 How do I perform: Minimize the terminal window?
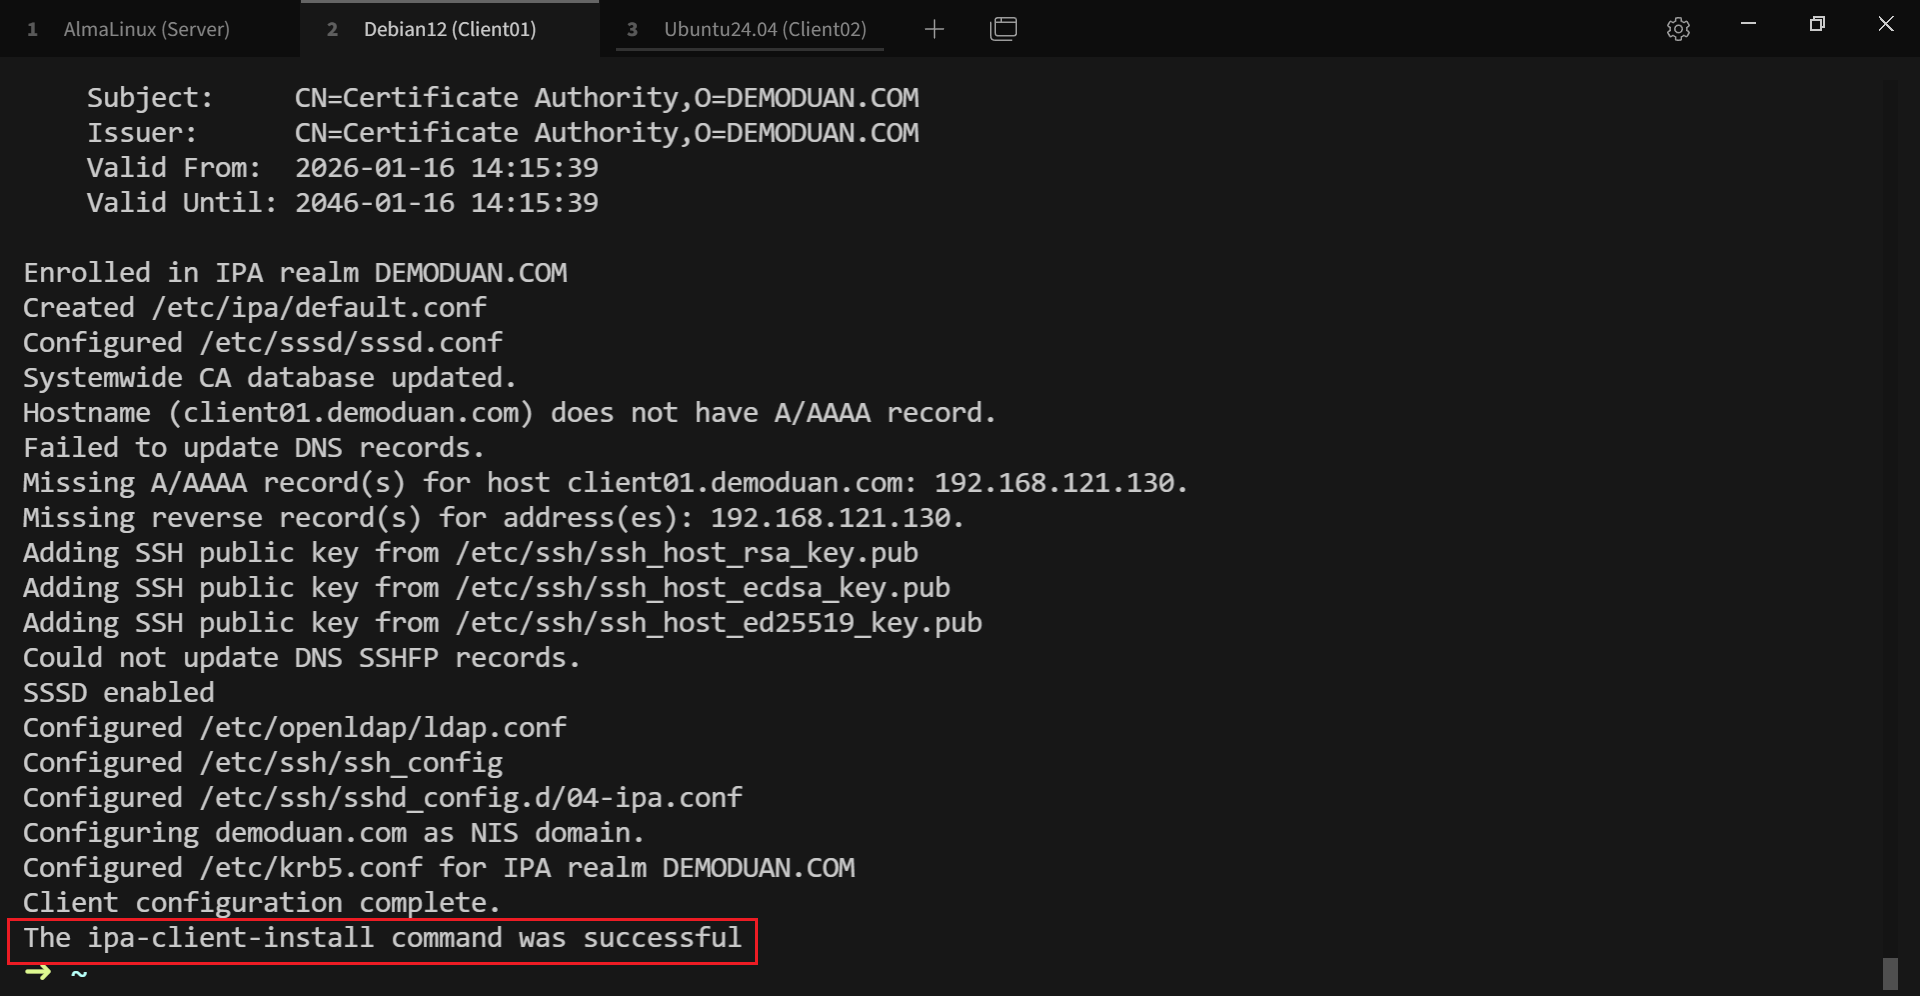tap(1748, 23)
